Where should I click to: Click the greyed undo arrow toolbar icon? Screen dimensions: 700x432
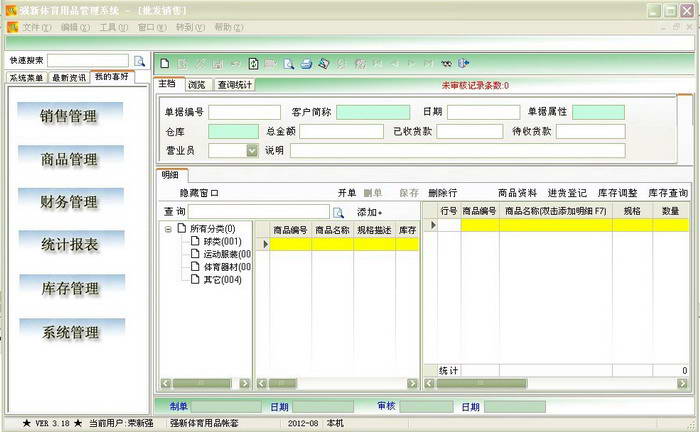[235, 64]
